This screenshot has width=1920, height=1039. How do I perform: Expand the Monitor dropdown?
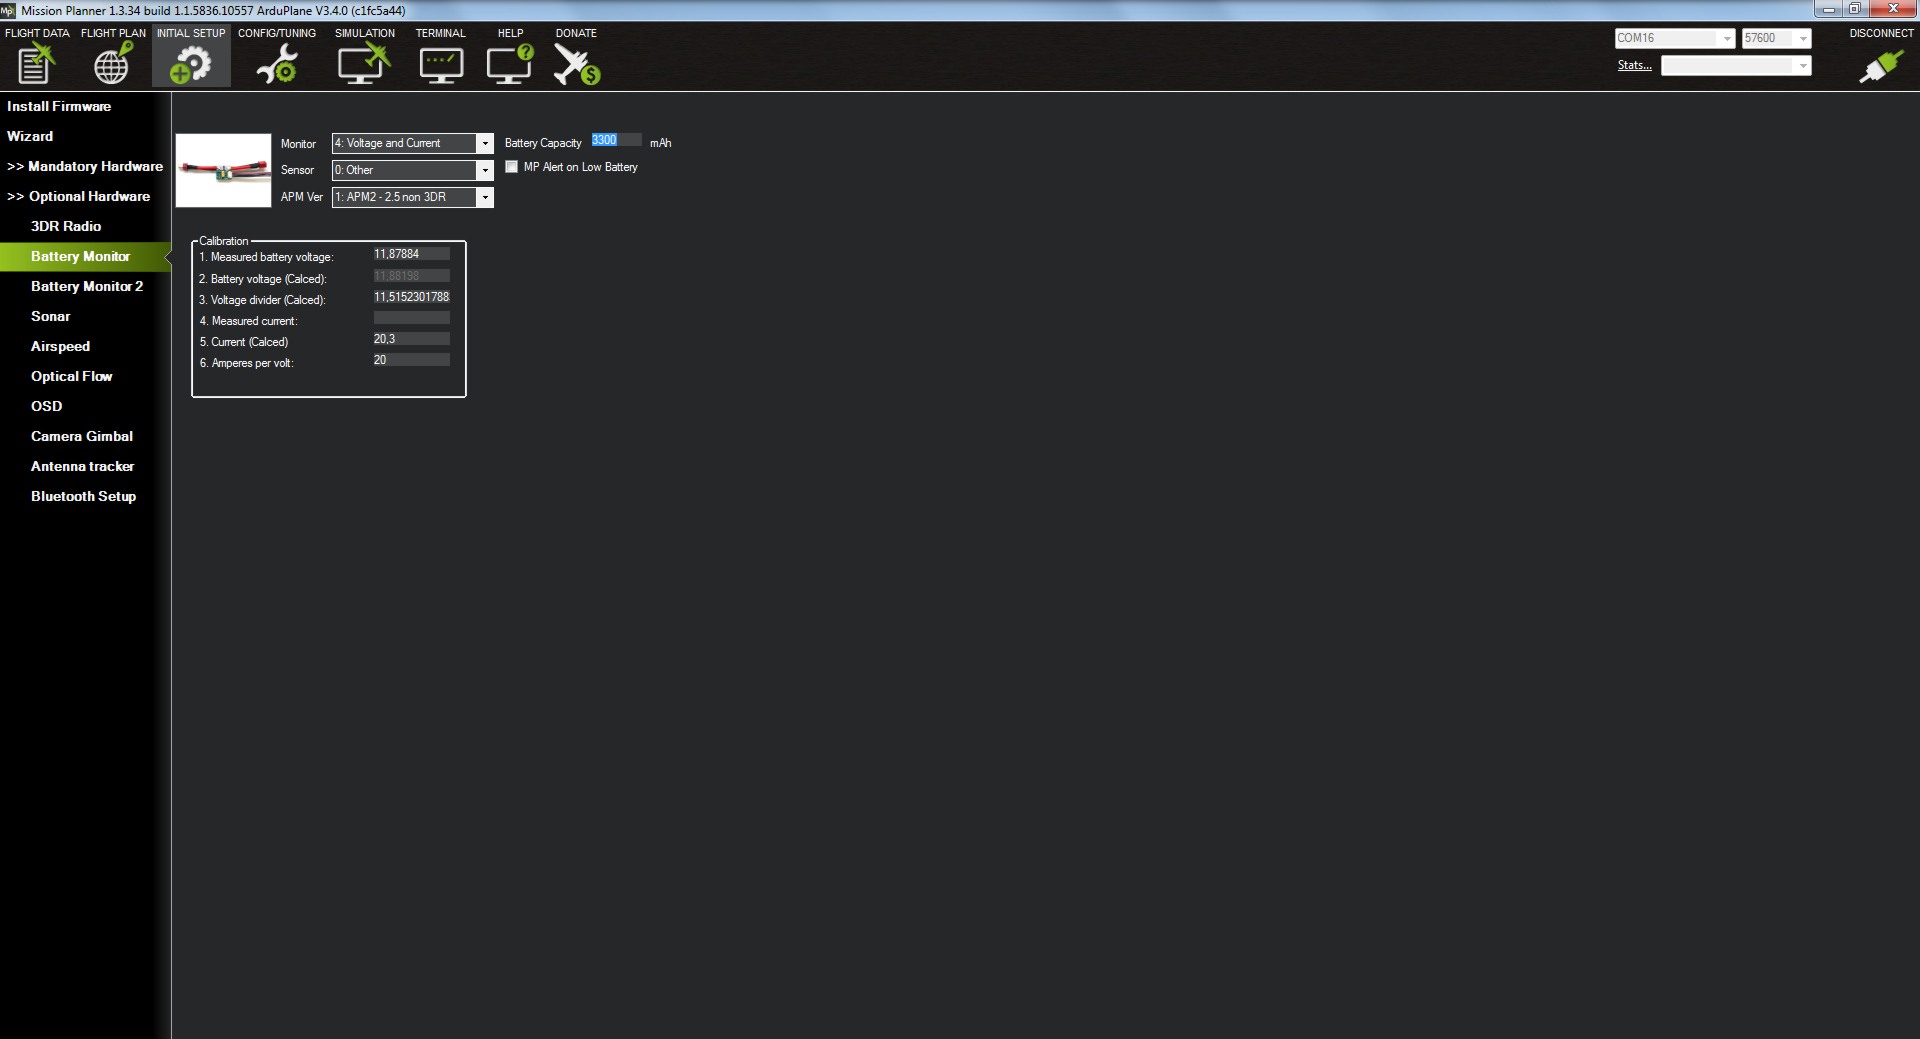[485, 144]
